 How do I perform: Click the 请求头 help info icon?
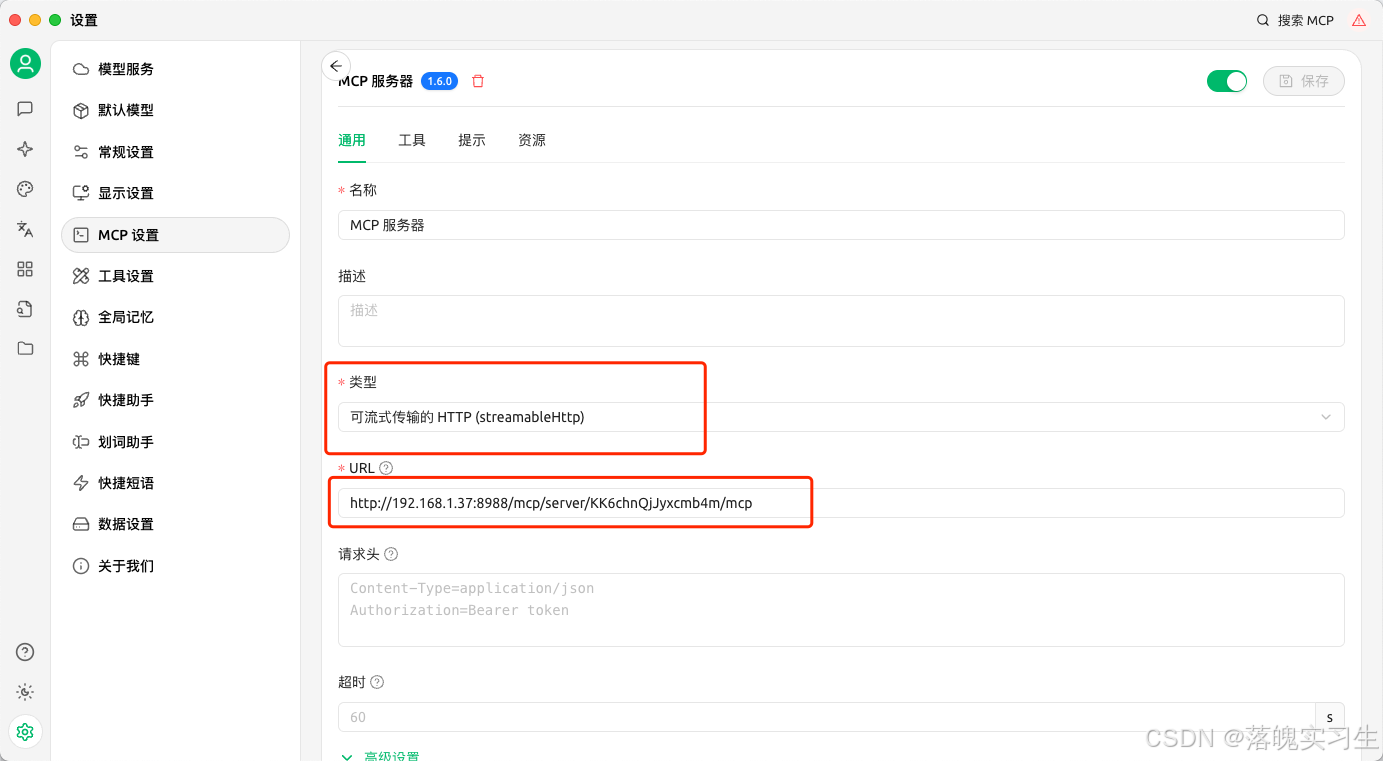coord(391,554)
